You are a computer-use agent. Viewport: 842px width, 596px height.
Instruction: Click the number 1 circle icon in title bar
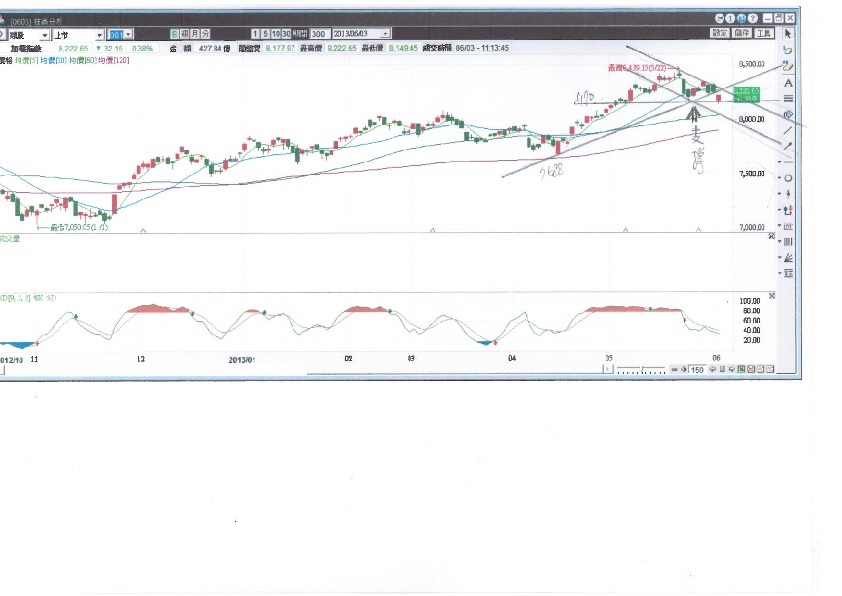(x=730, y=19)
